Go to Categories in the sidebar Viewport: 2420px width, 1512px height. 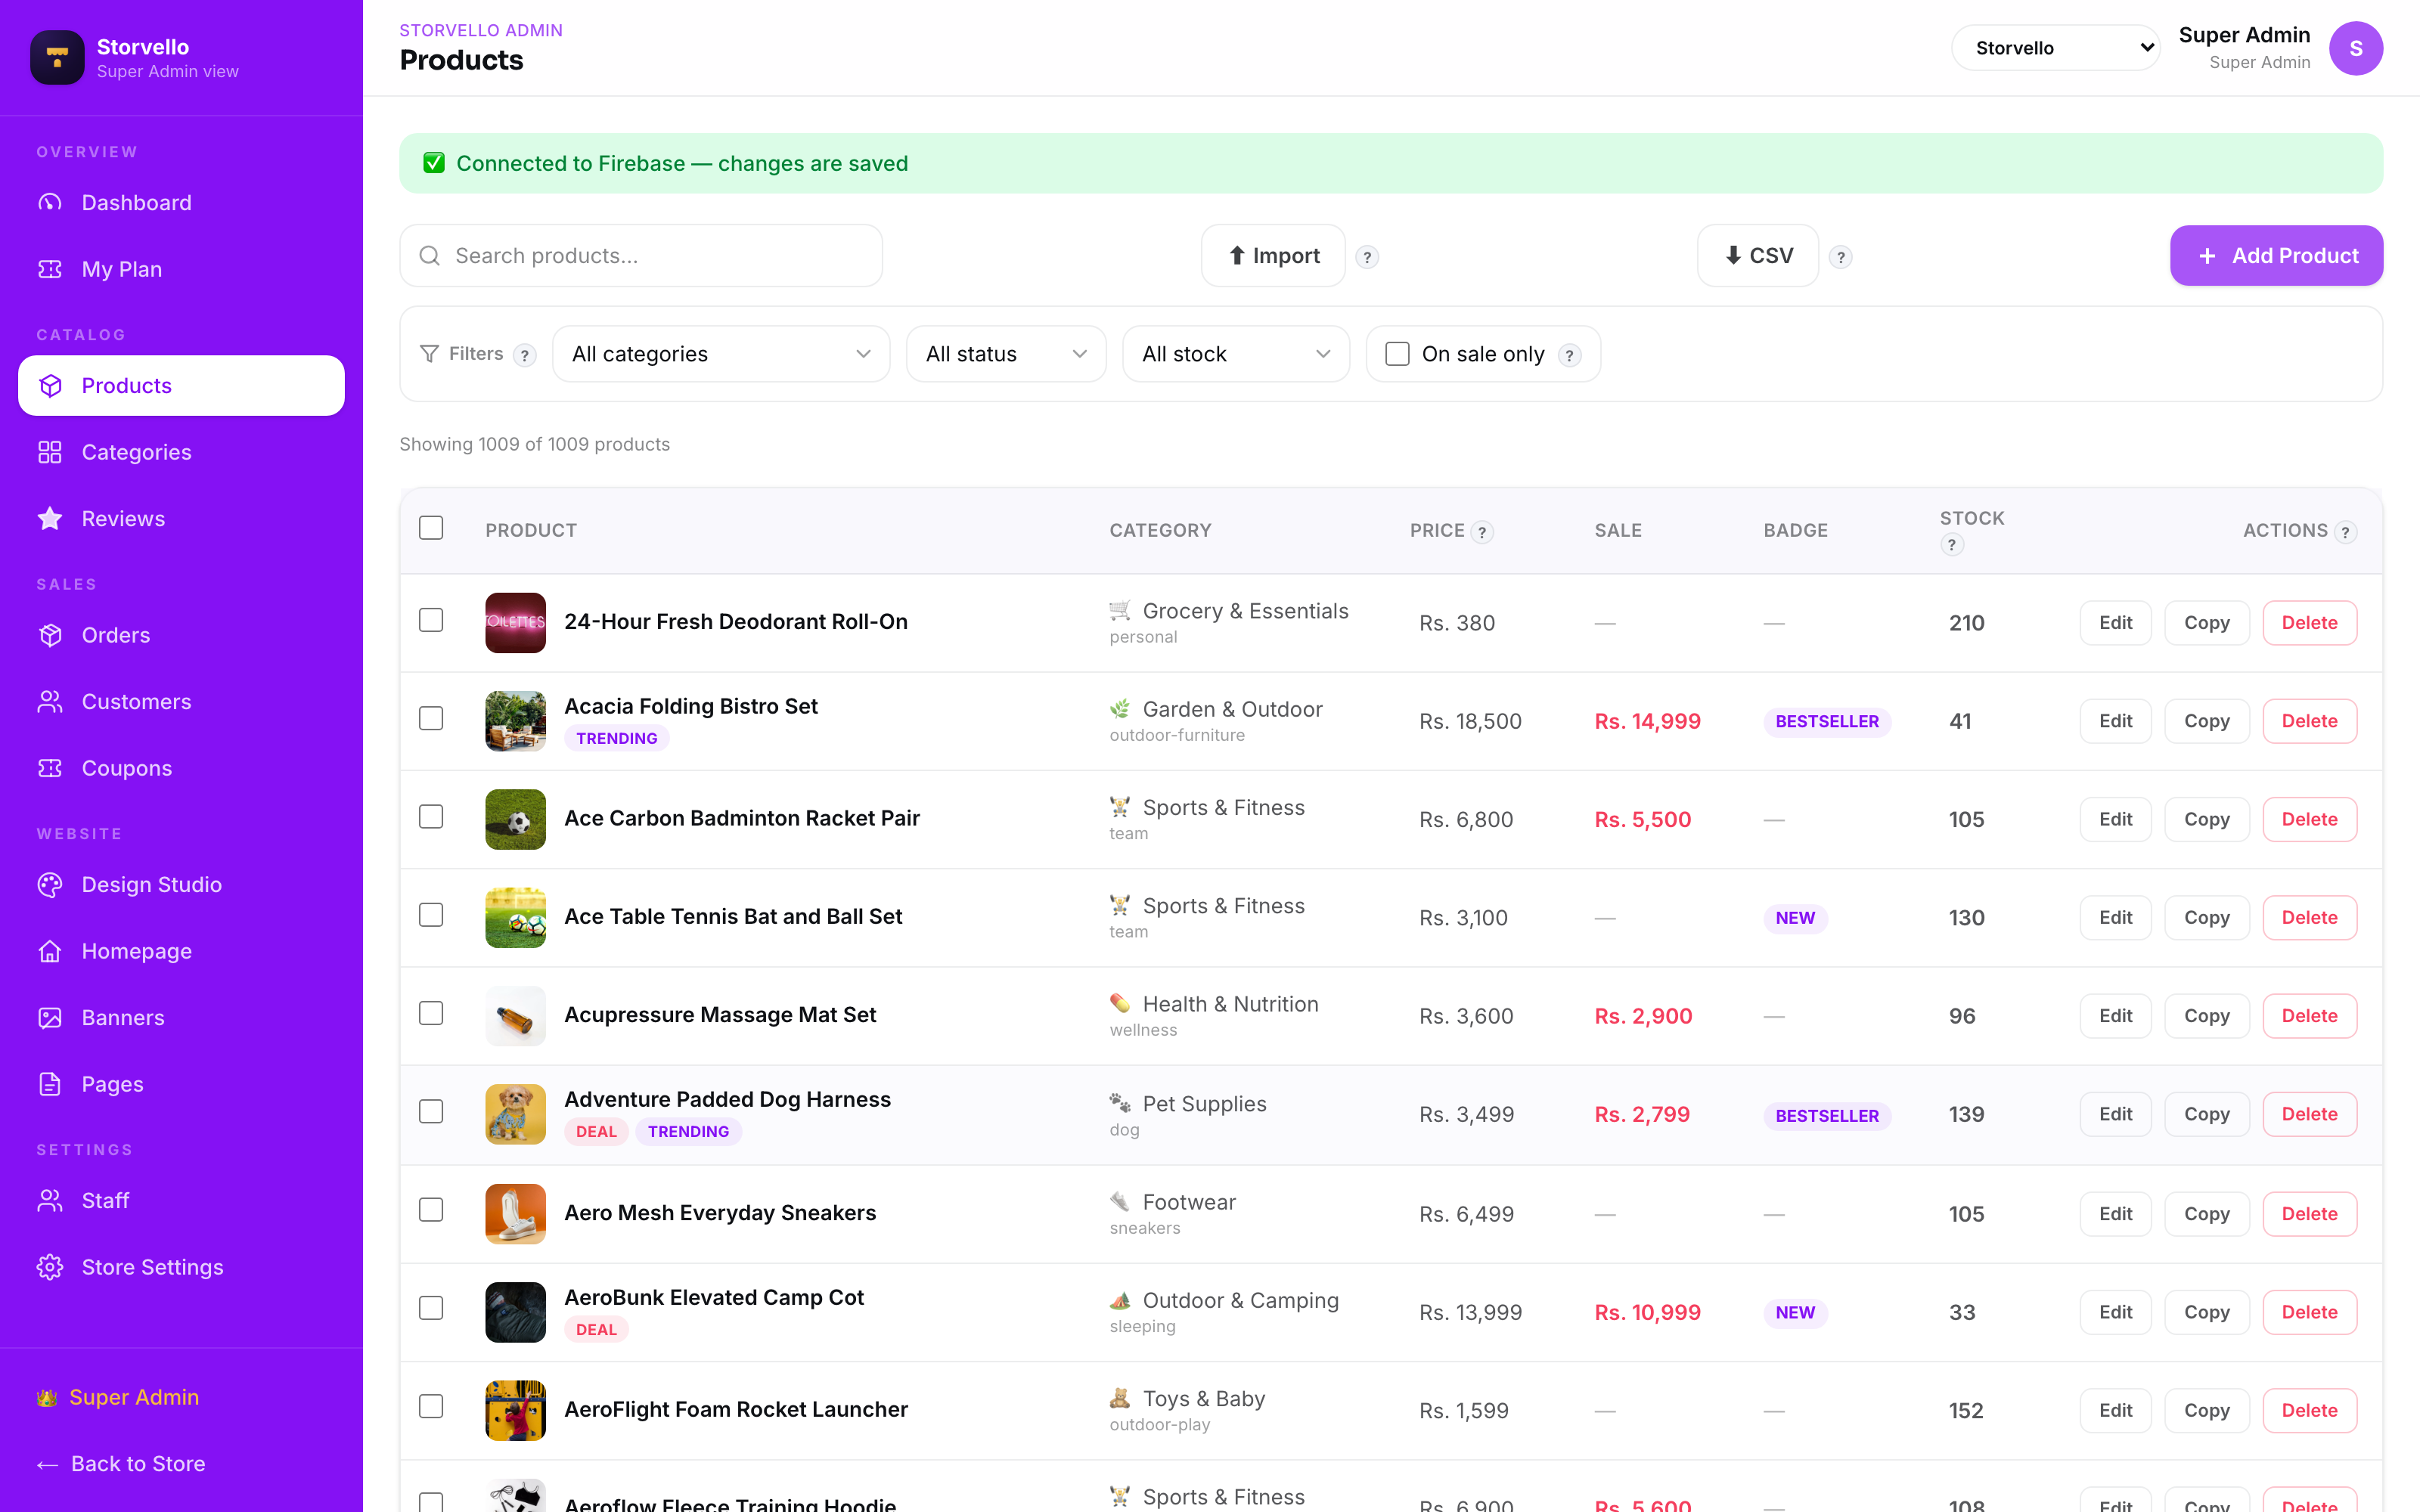coord(181,452)
